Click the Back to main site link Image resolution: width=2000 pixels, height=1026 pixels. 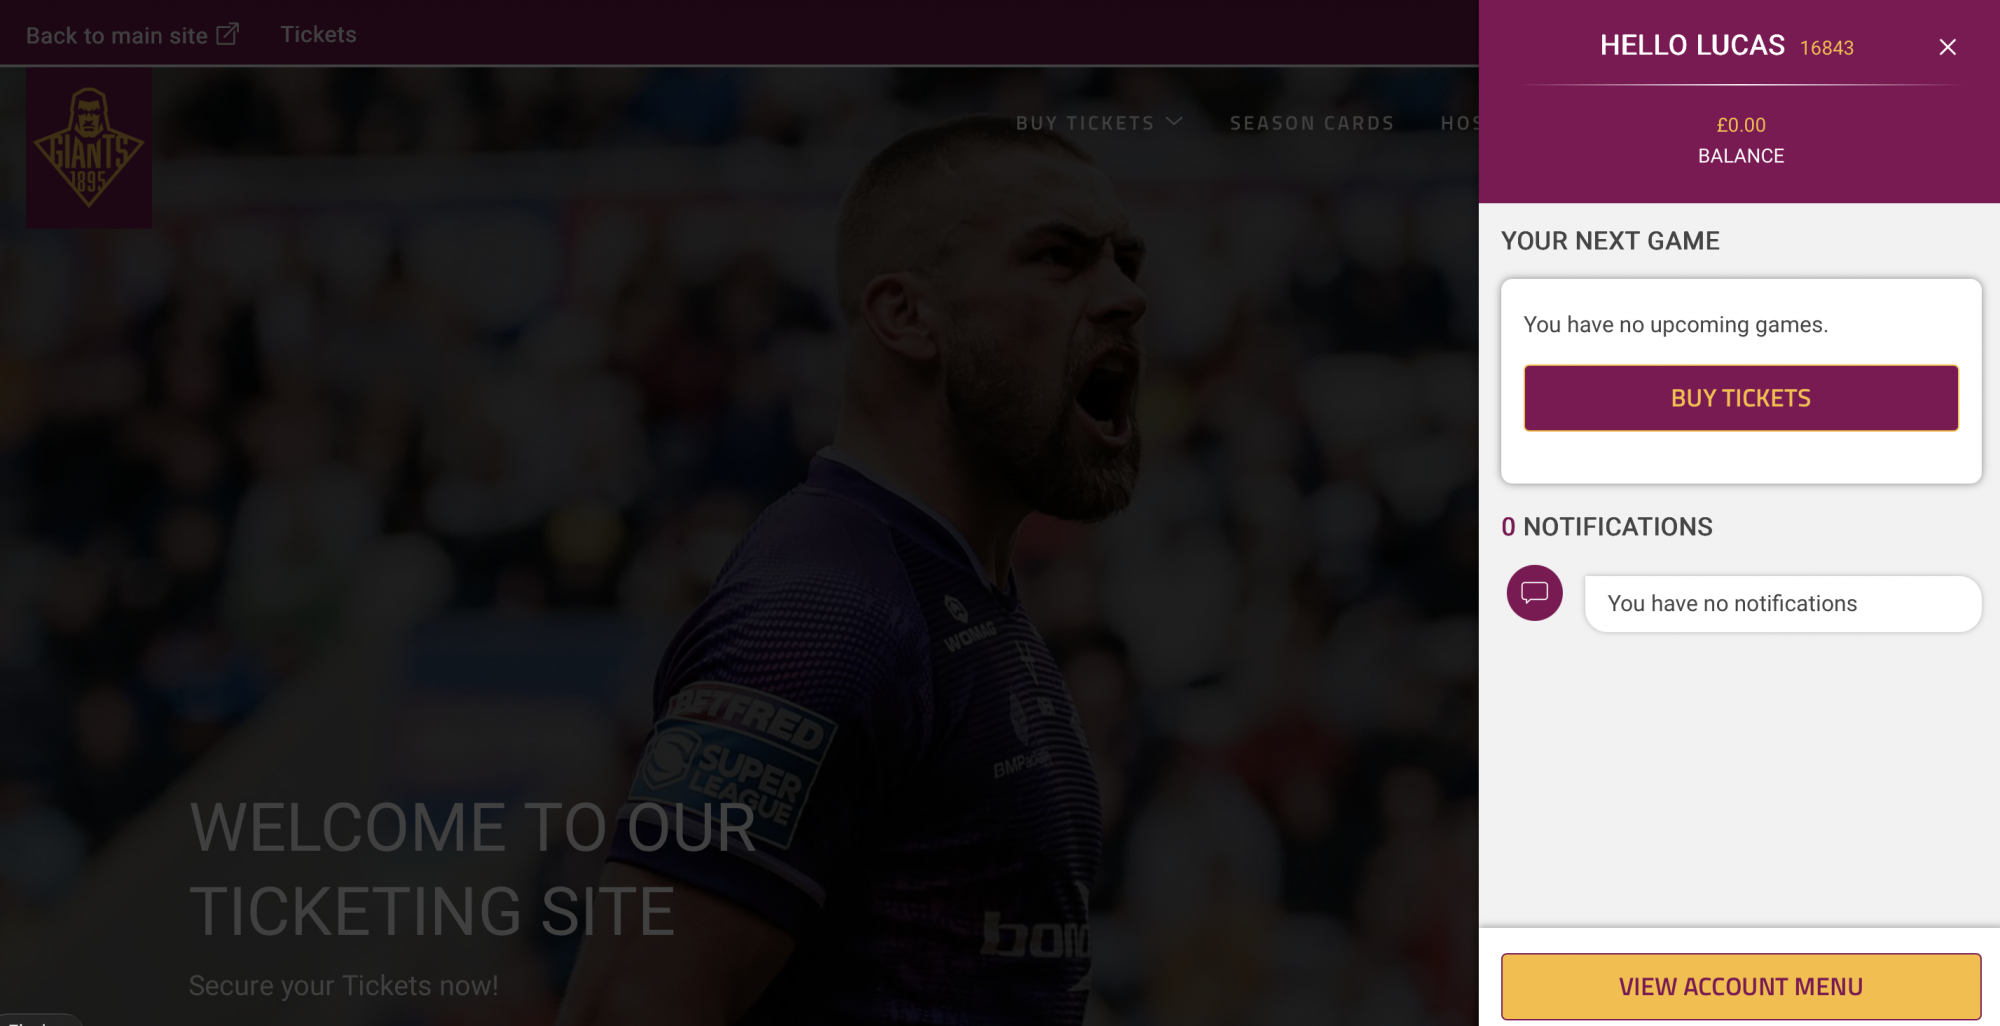point(117,35)
